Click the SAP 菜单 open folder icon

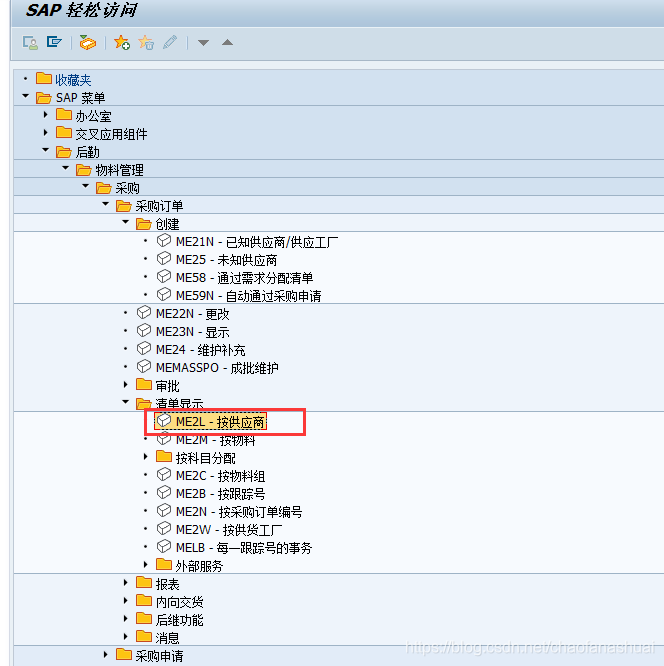coord(44,97)
